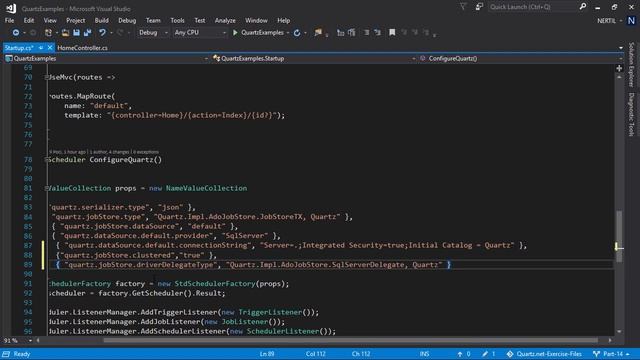This screenshot has width=640, height=360.
Task: Click the QuartzExamples start debugging button label
Action: [x=262, y=33]
